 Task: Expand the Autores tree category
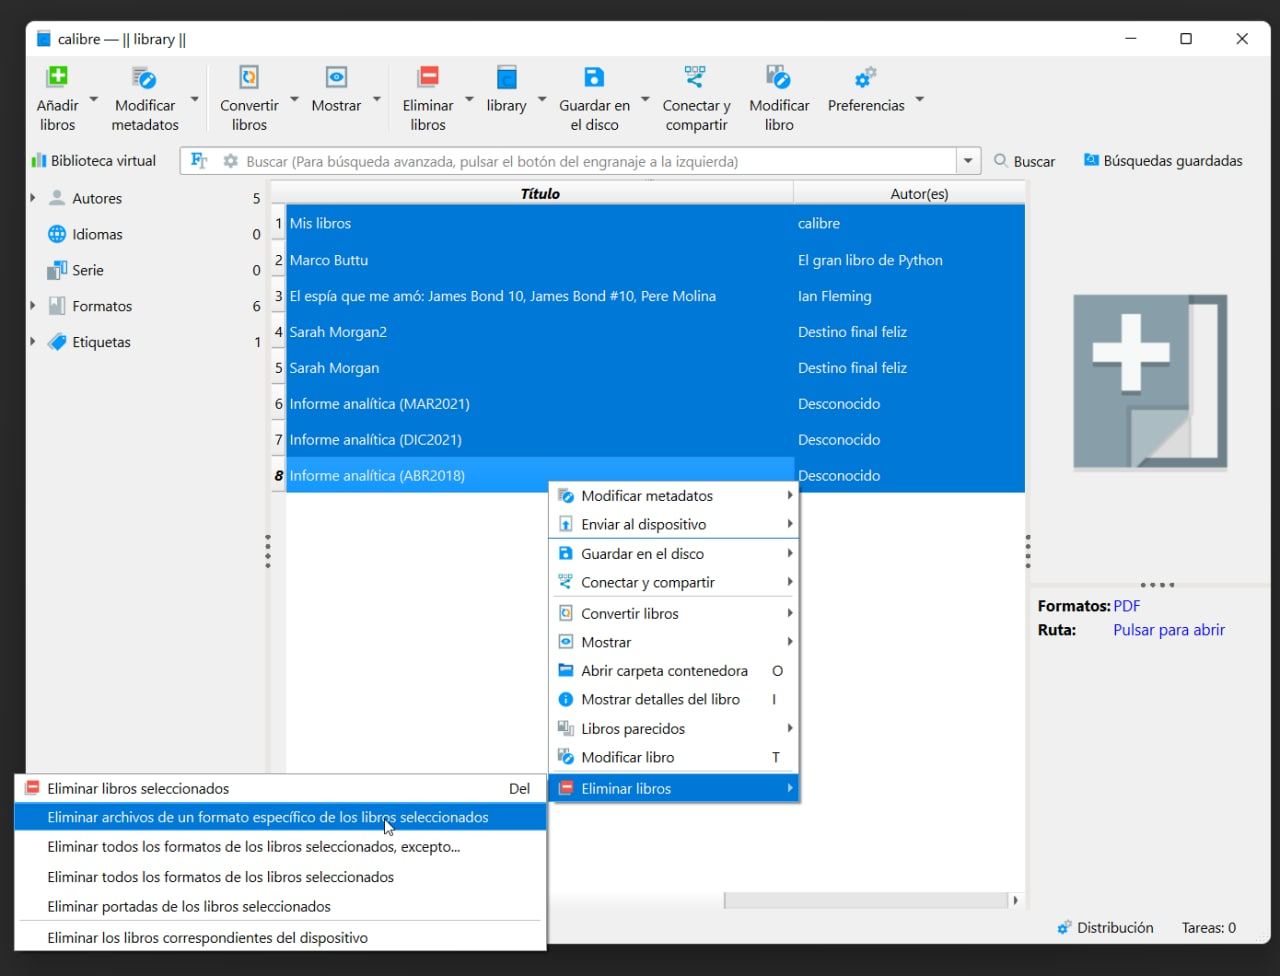click(x=33, y=198)
